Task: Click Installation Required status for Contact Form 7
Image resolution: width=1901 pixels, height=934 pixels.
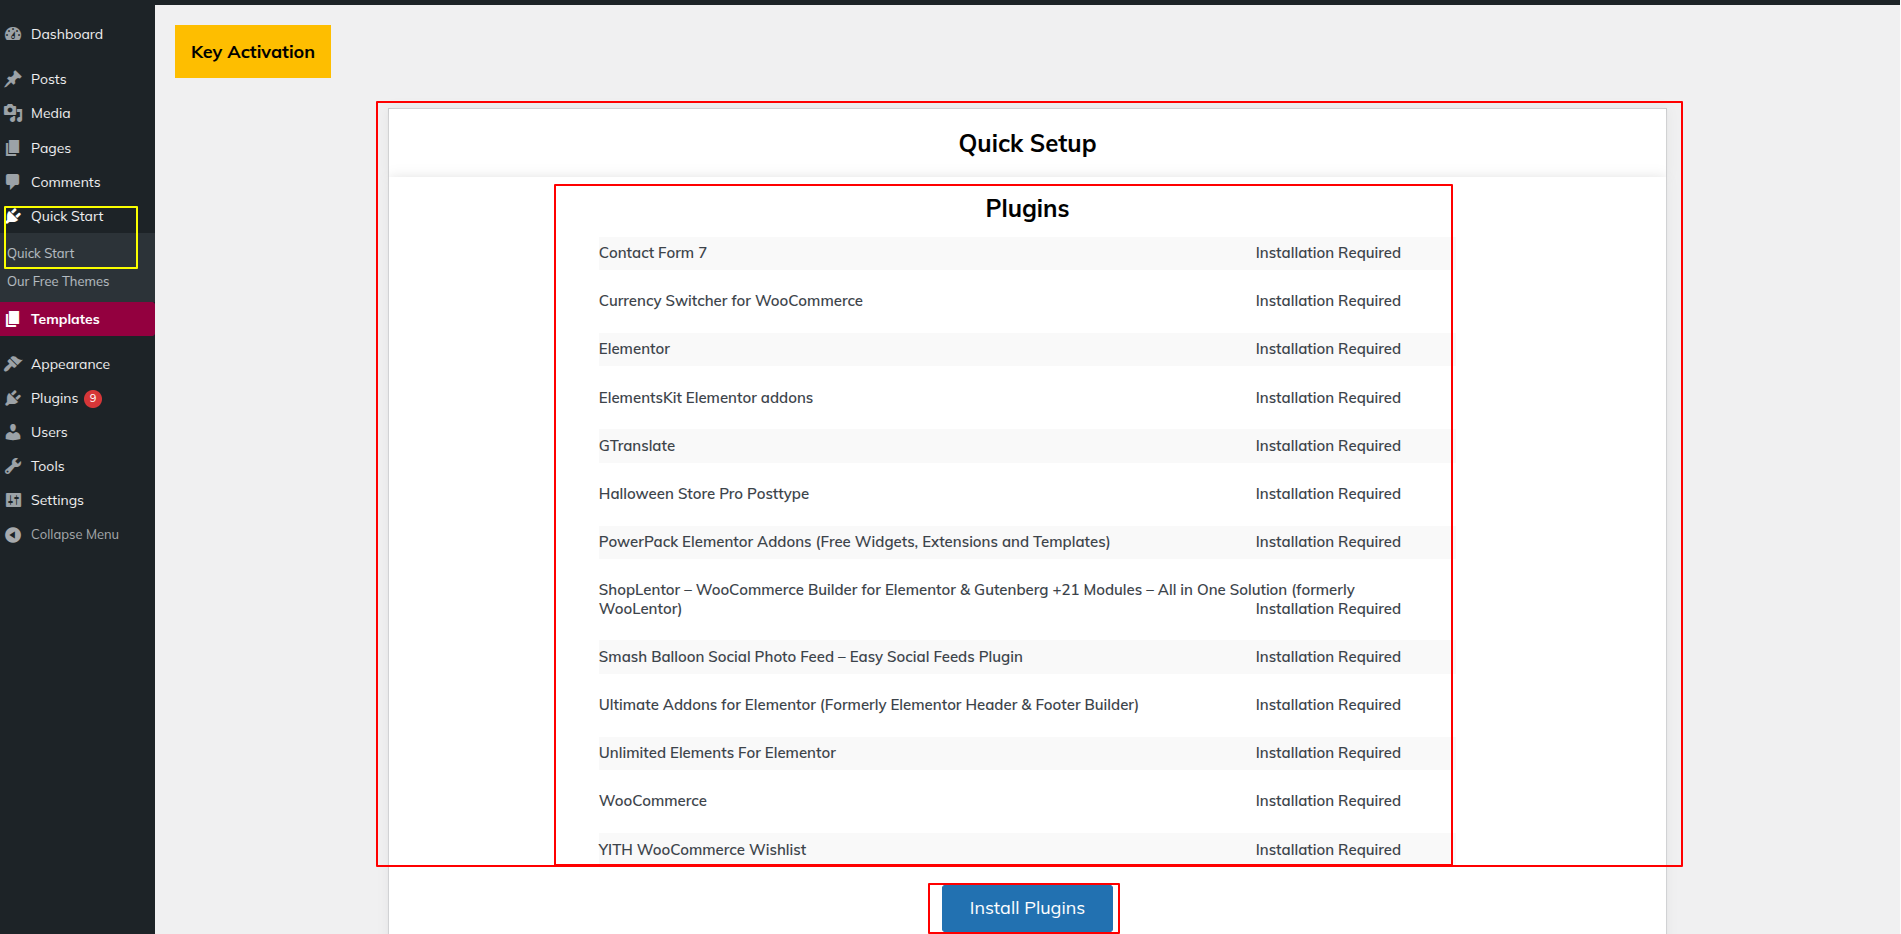Action: [1328, 253]
